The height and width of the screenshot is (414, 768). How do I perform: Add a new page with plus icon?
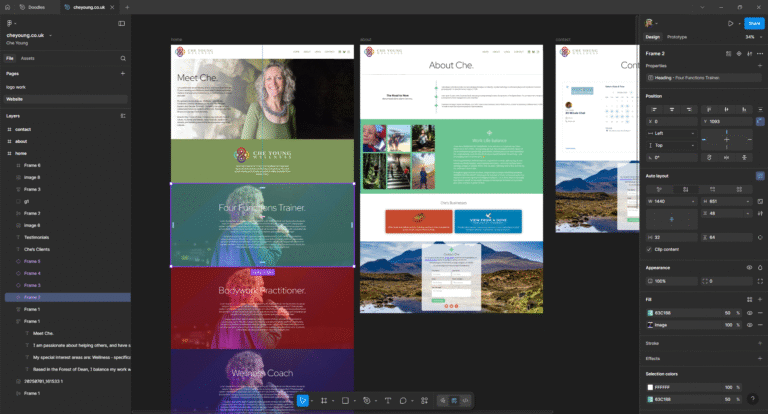click(x=122, y=73)
